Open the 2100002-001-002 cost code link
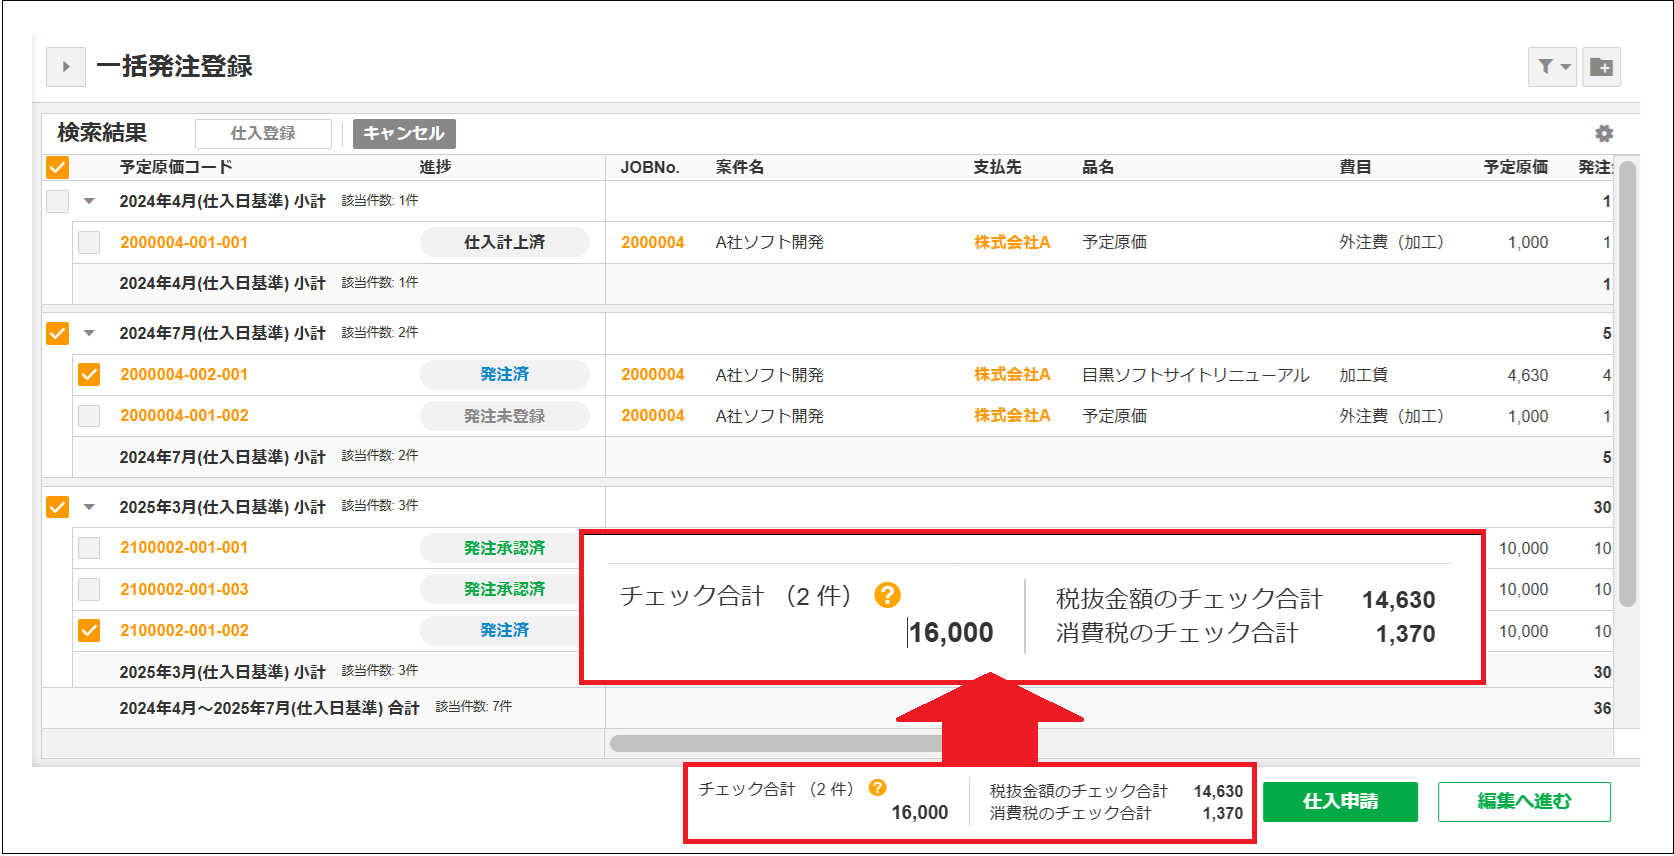 tap(184, 631)
